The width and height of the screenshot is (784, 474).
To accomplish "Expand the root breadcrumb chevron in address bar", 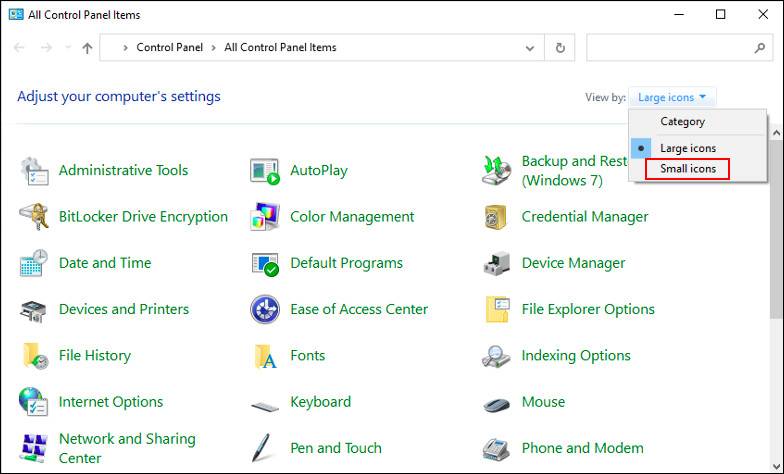I will tap(126, 48).
